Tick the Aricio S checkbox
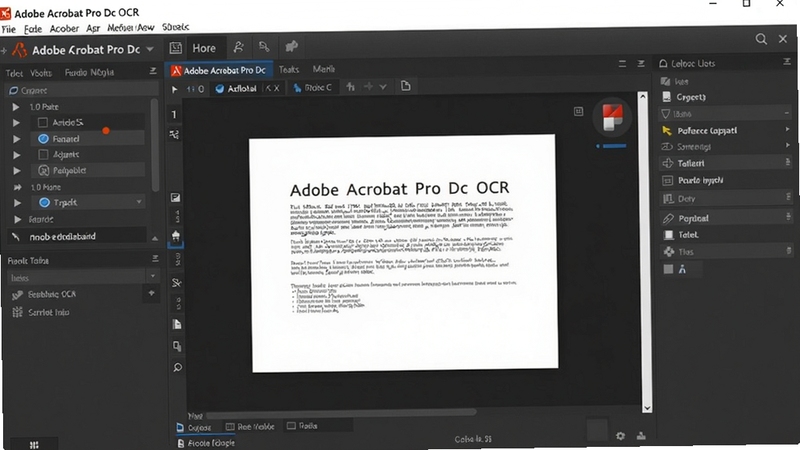 pos(43,122)
